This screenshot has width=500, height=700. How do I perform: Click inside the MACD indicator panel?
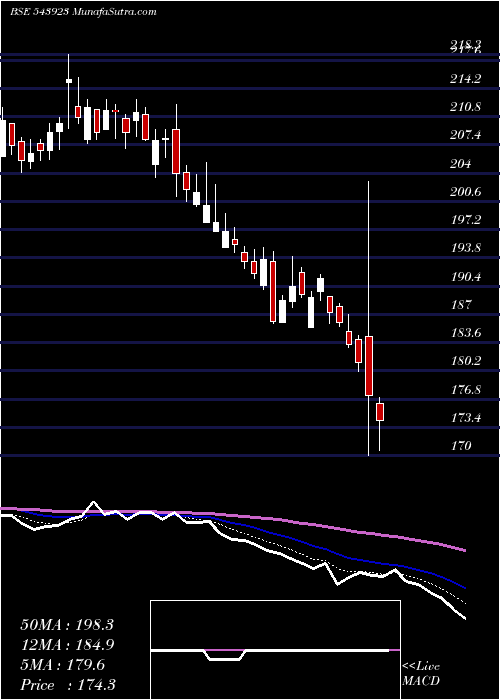[275, 650]
